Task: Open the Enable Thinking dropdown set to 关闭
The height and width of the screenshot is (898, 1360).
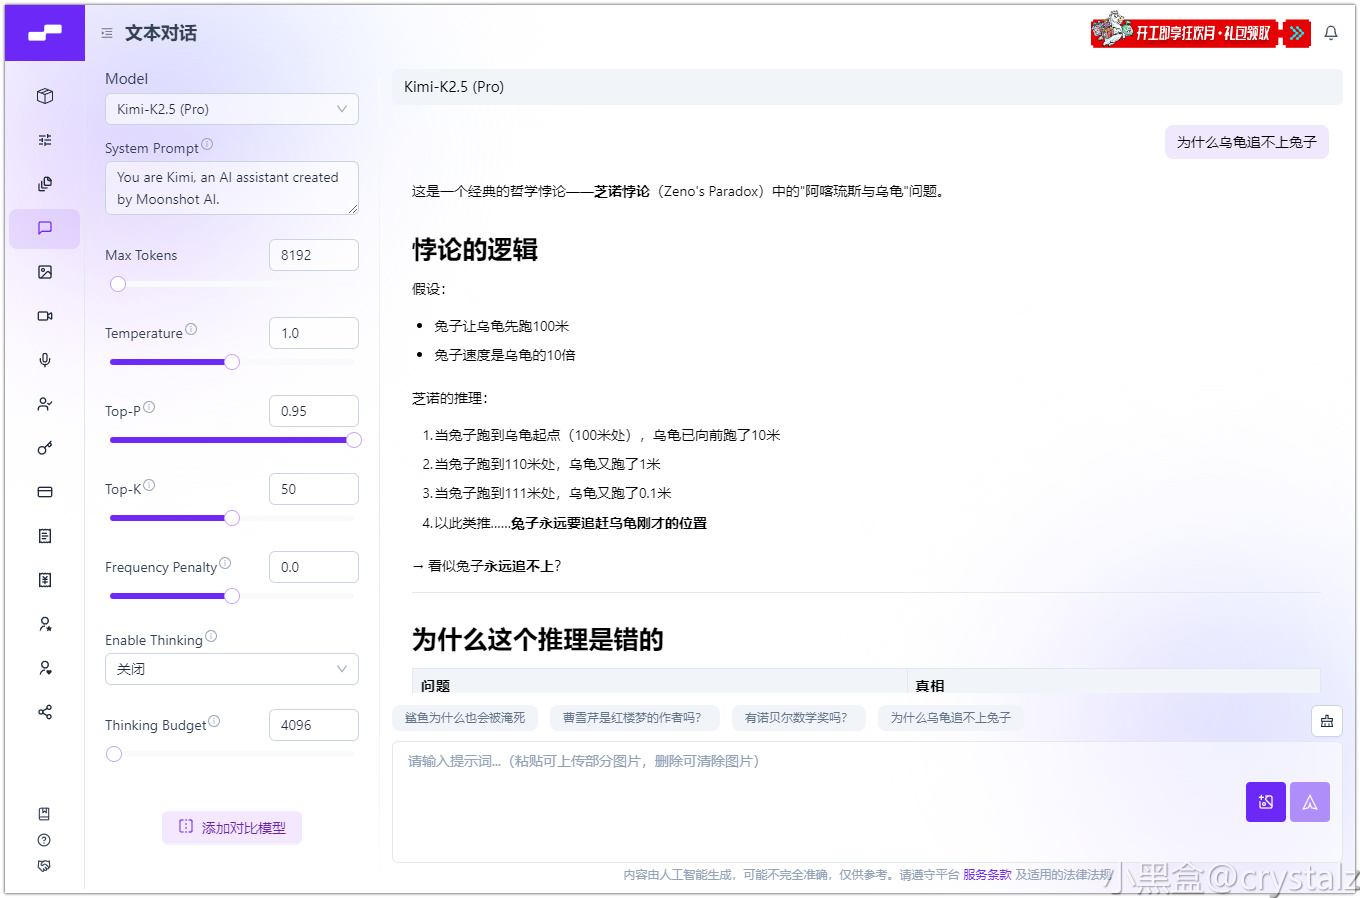Action: (x=232, y=669)
